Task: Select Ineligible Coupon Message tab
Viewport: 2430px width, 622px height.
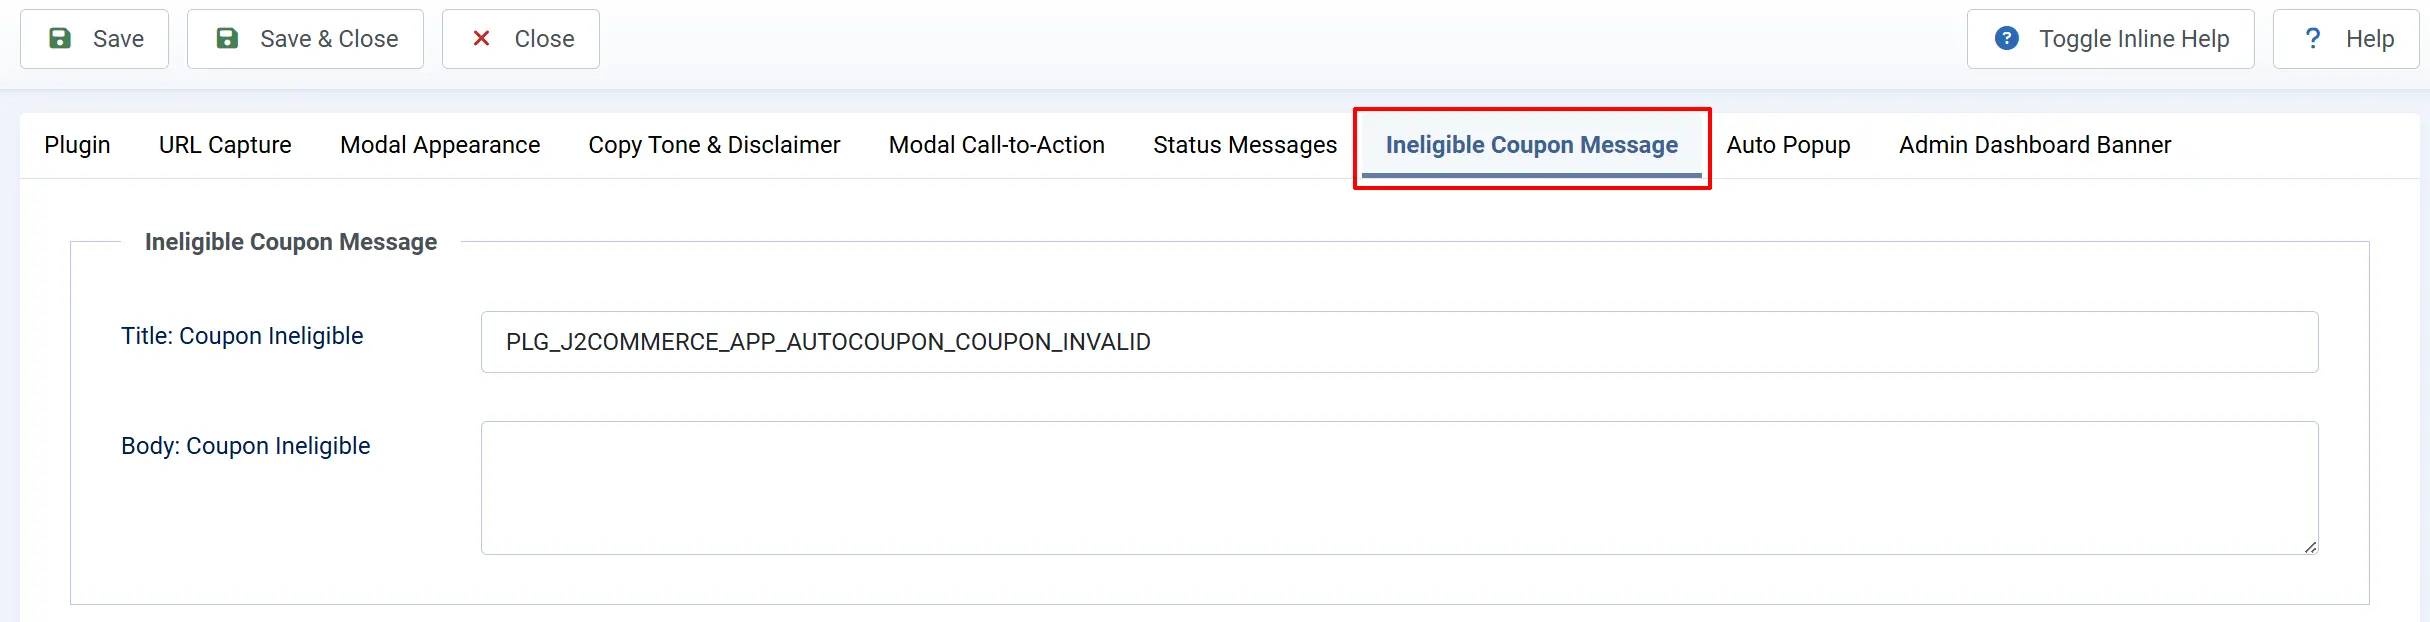Action: tap(1532, 145)
